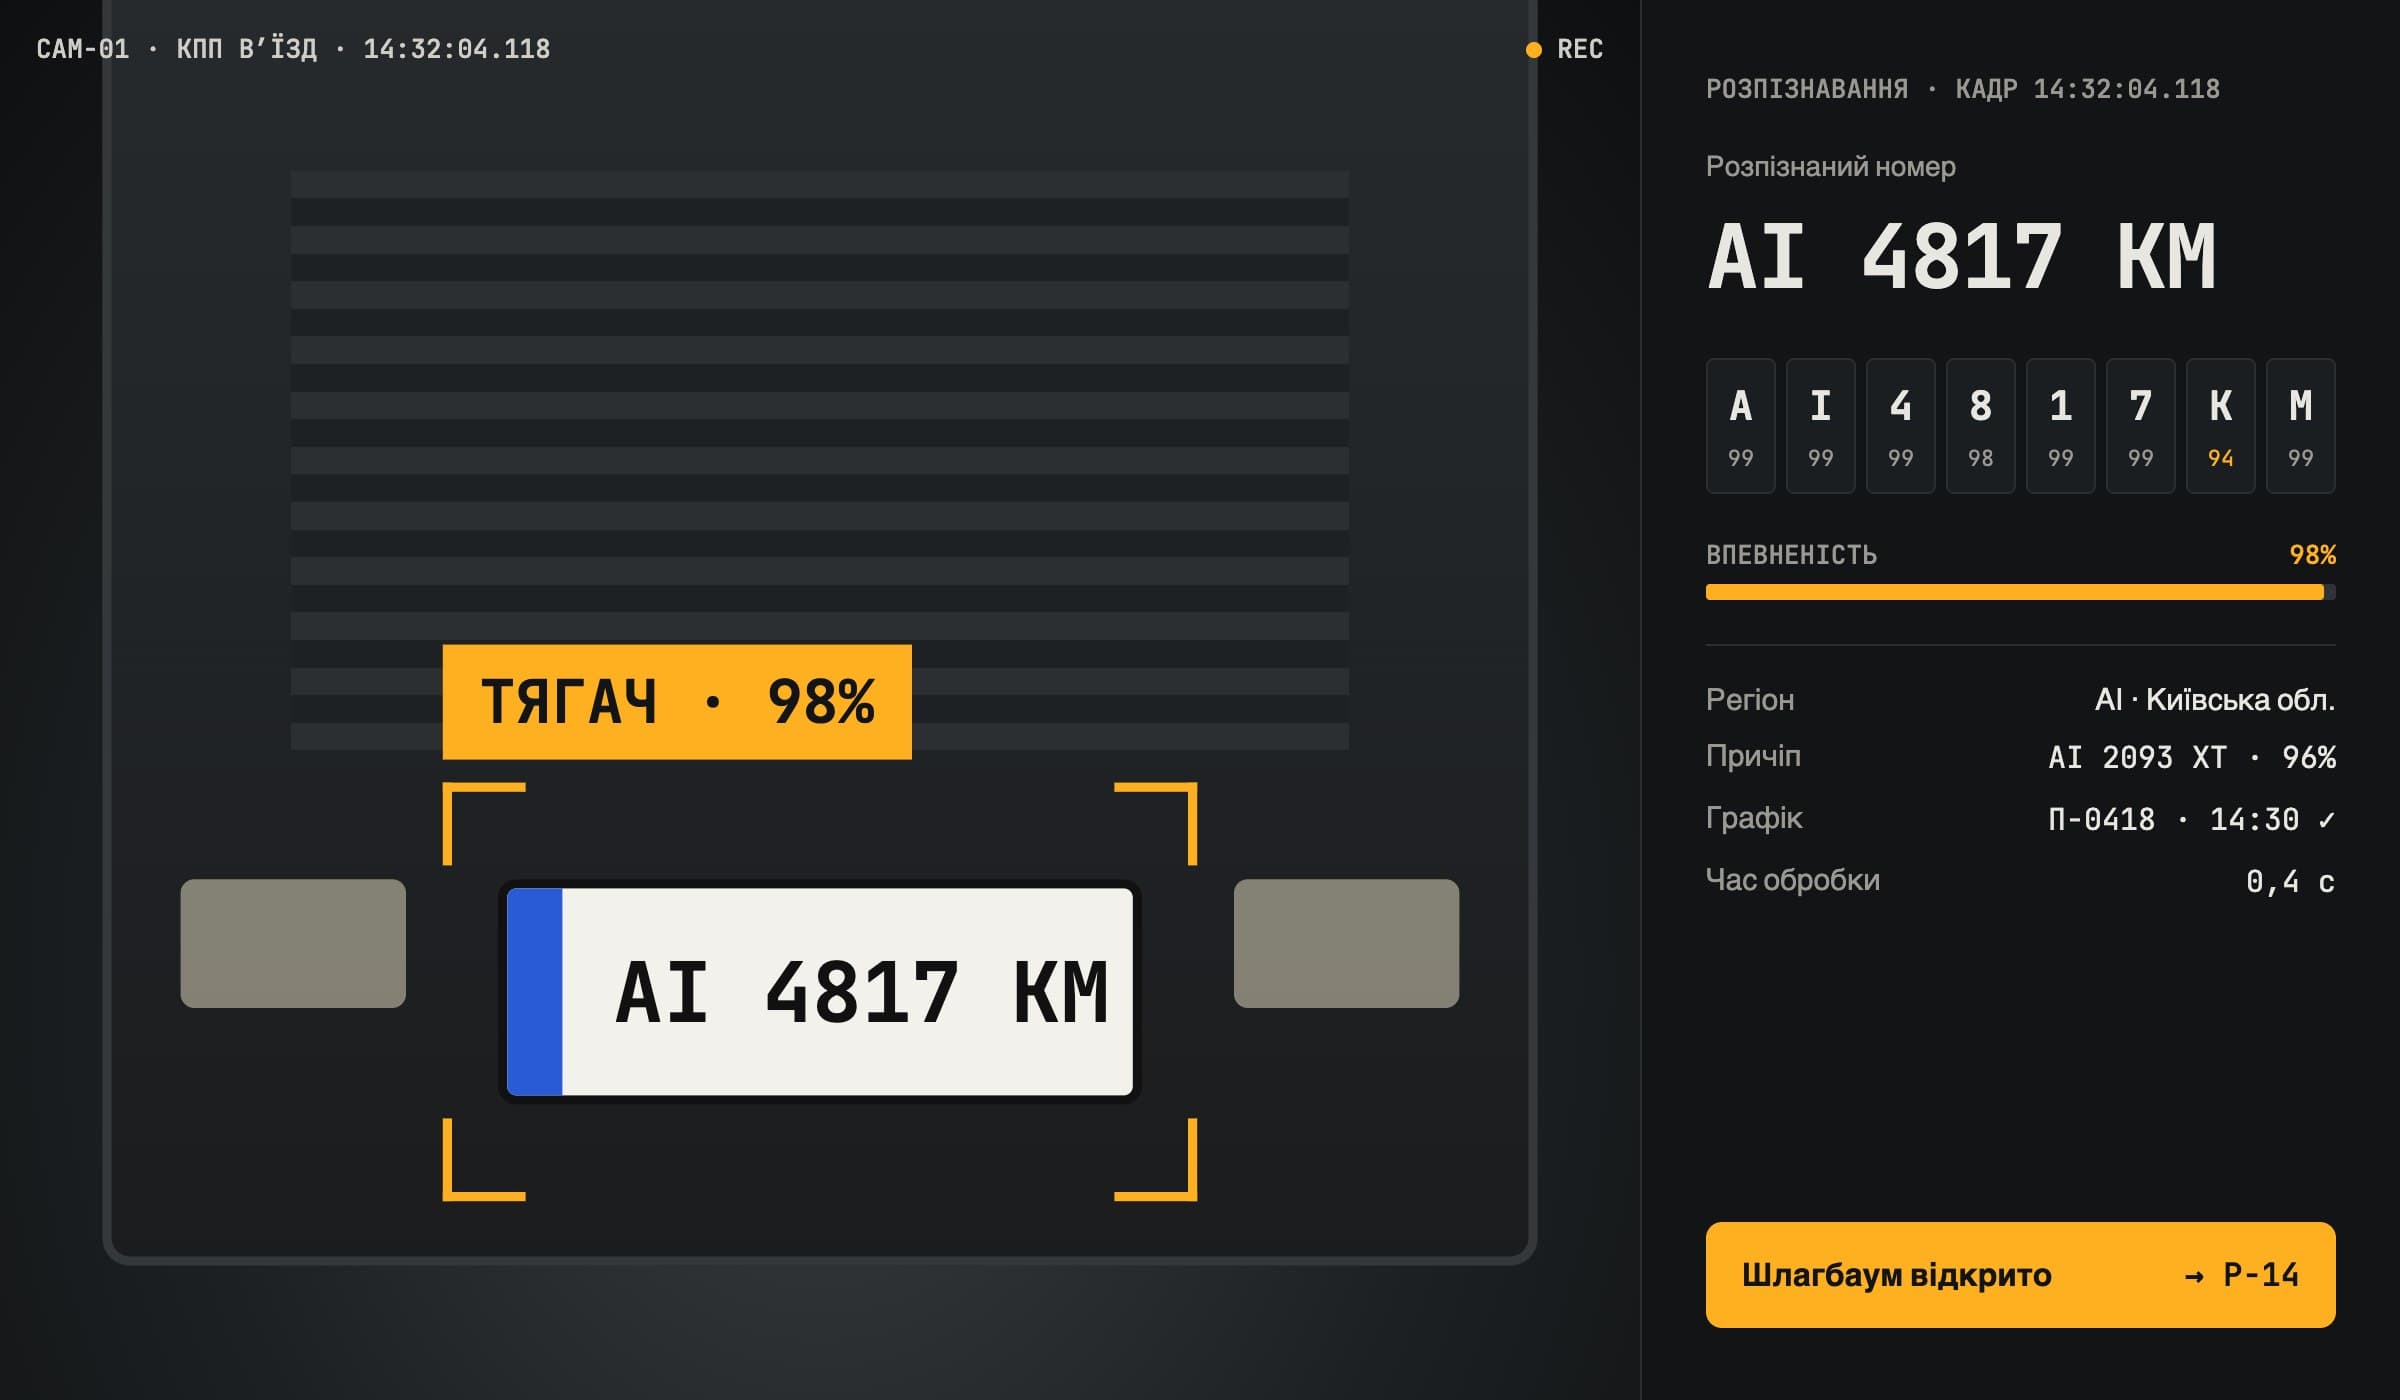Screen dimensions: 2400x1400
Task: Select the character tile '7' with 99
Action: pos(2140,426)
